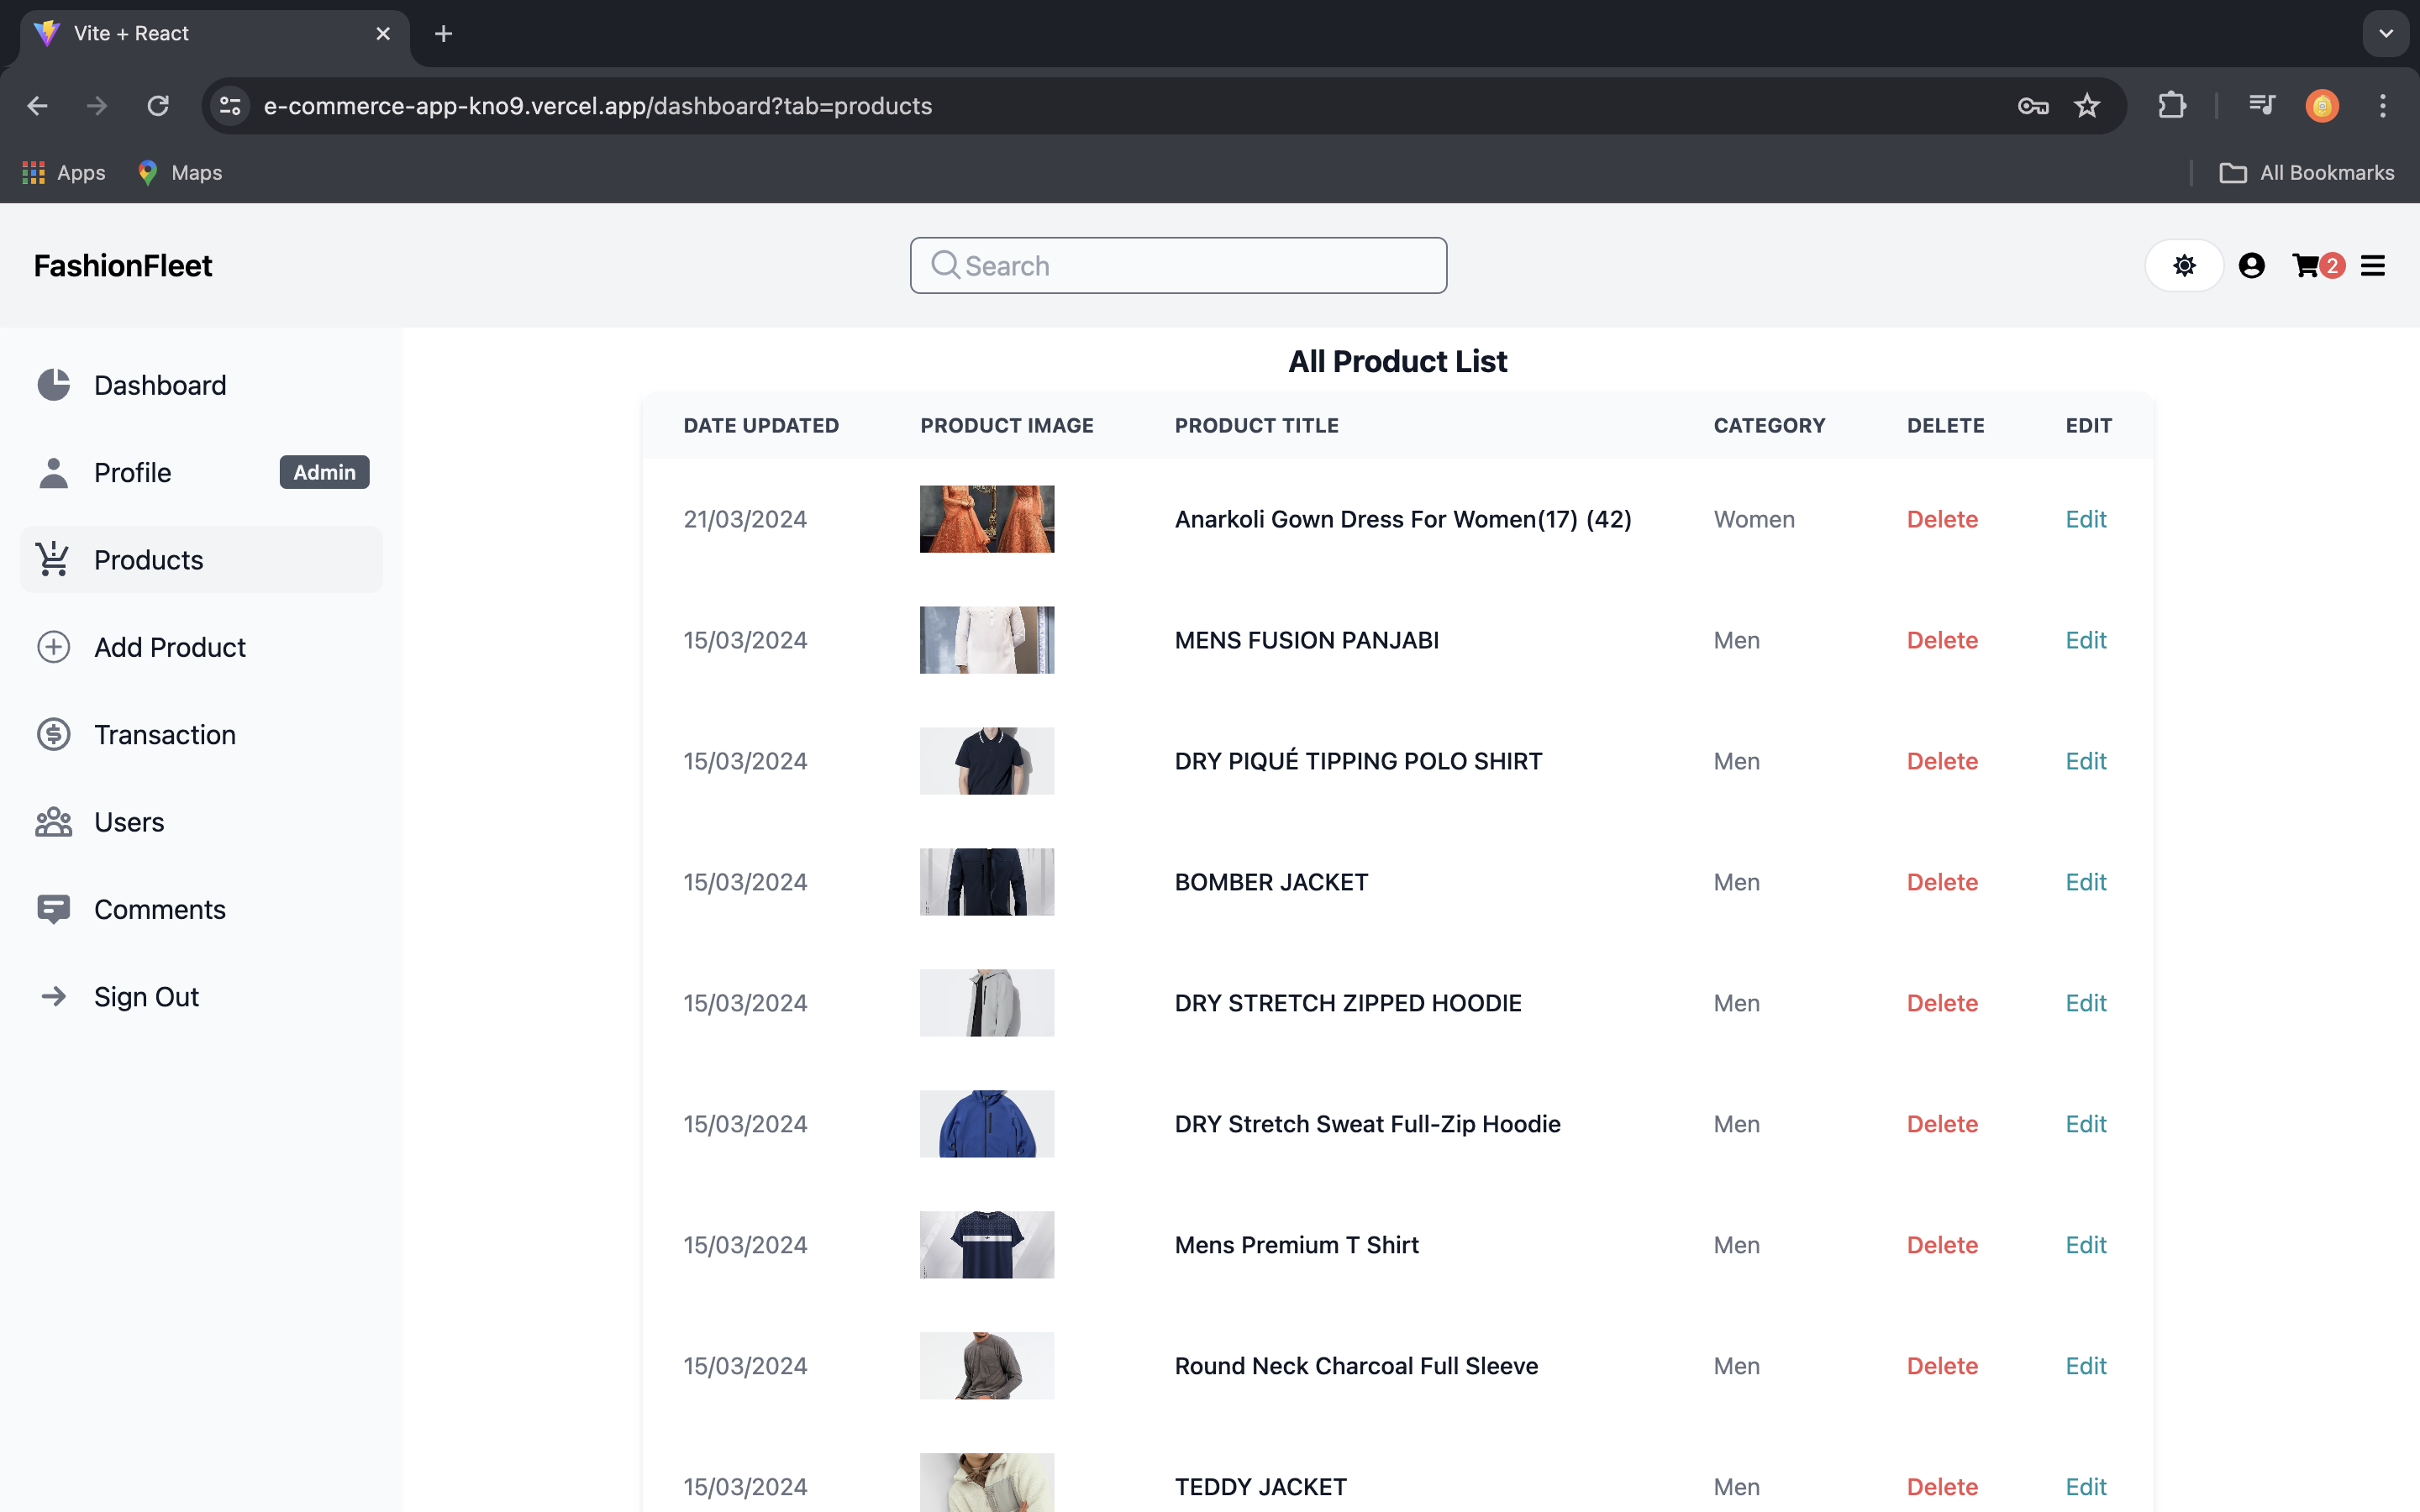Click the Women category cell

[x=1754, y=519]
